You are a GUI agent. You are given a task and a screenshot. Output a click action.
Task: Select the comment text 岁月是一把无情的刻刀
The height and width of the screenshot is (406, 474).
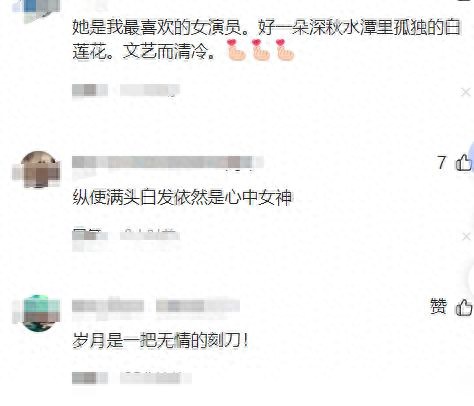point(160,340)
